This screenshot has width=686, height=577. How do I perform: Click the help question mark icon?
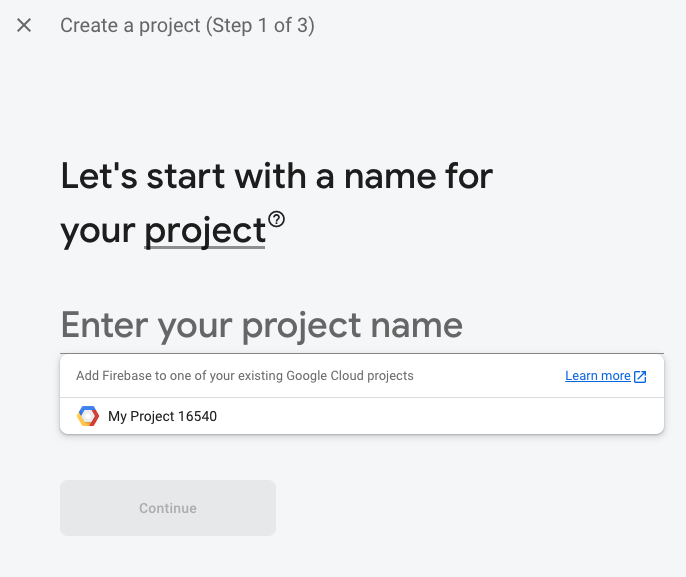[x=277, y=219]
